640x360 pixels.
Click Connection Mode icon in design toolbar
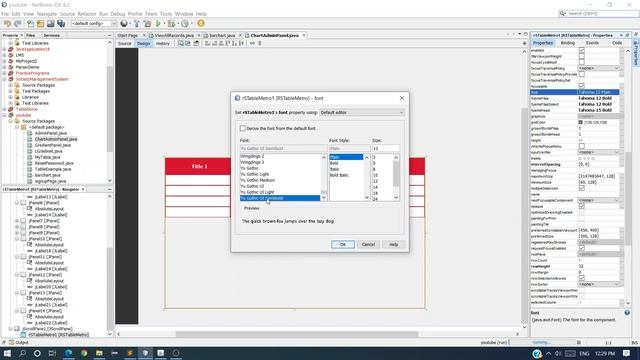click(x=188, y=43)
